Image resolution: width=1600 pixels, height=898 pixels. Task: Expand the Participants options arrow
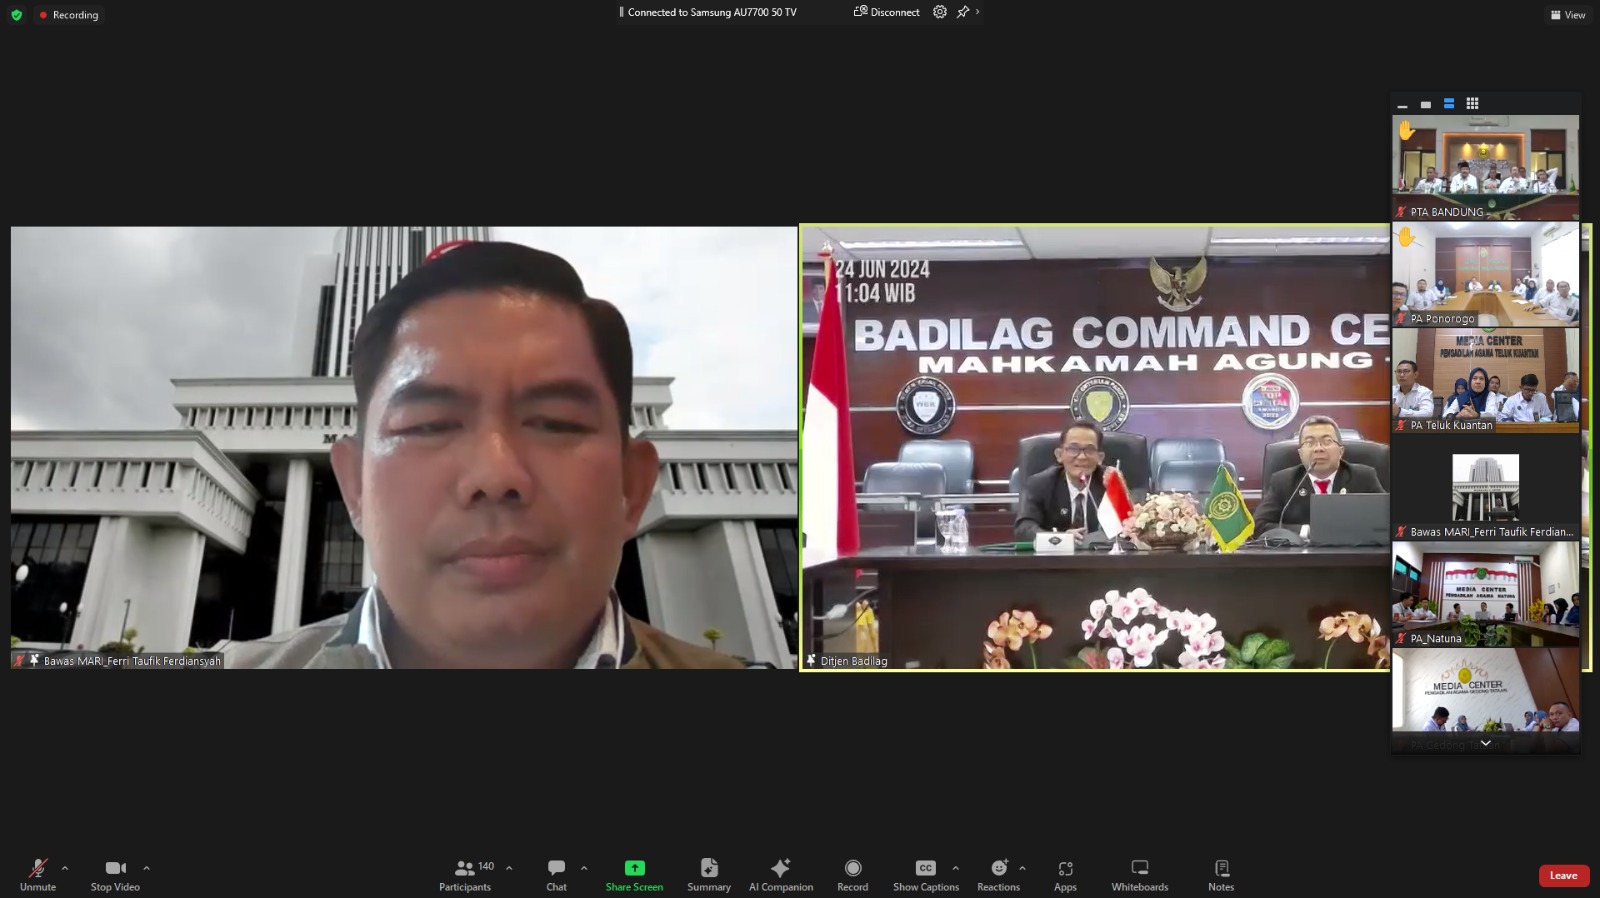[509, 868]
